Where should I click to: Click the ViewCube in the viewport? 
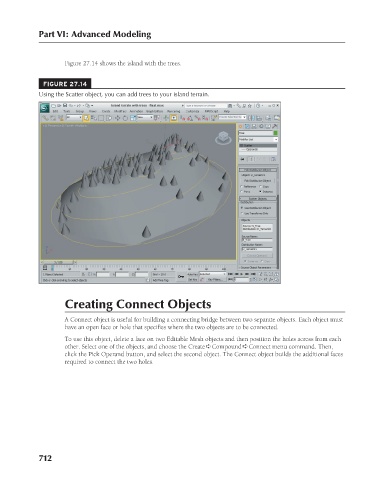click(x=223, y=138)
